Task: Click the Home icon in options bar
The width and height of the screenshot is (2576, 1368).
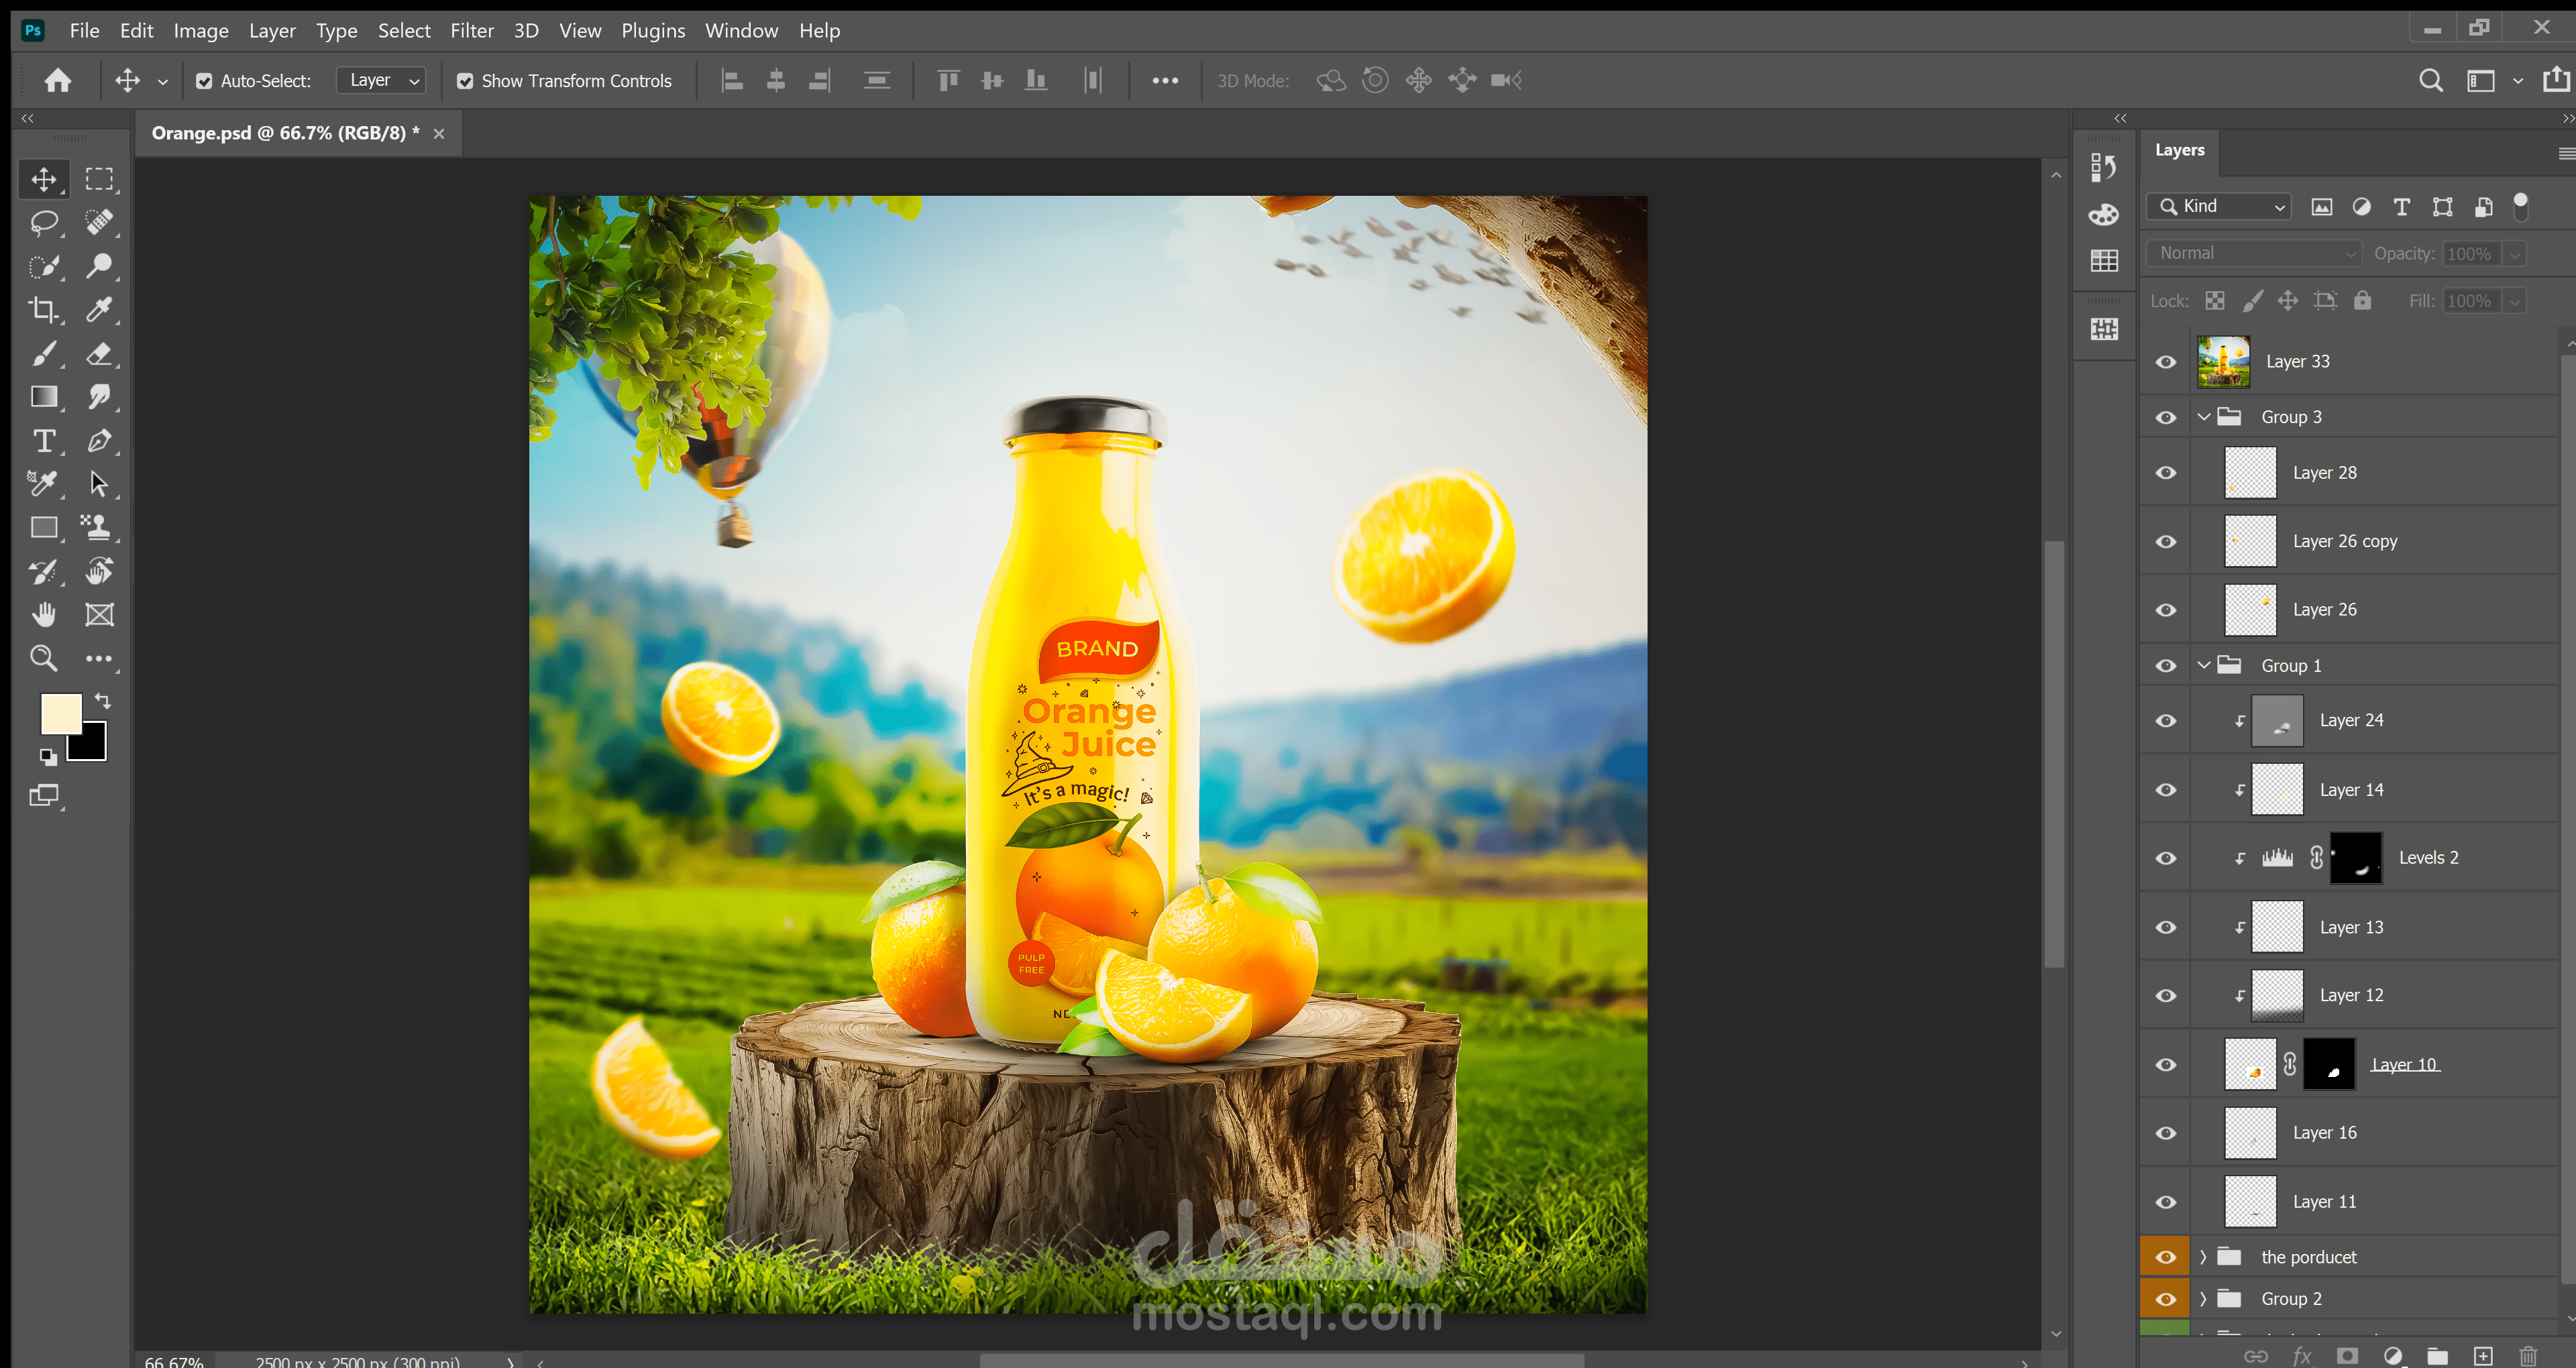Action: tap(58, 80)
